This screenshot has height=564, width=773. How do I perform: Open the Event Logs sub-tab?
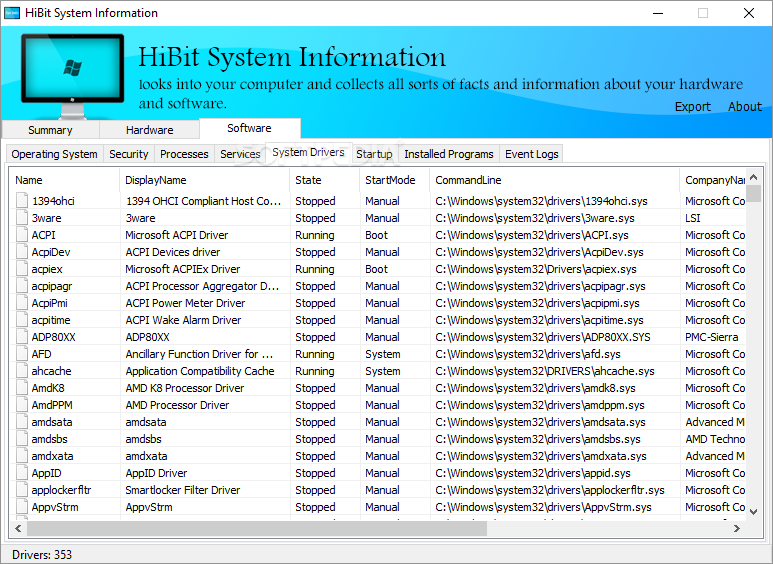pyautogui.click(x=531, y=154)
